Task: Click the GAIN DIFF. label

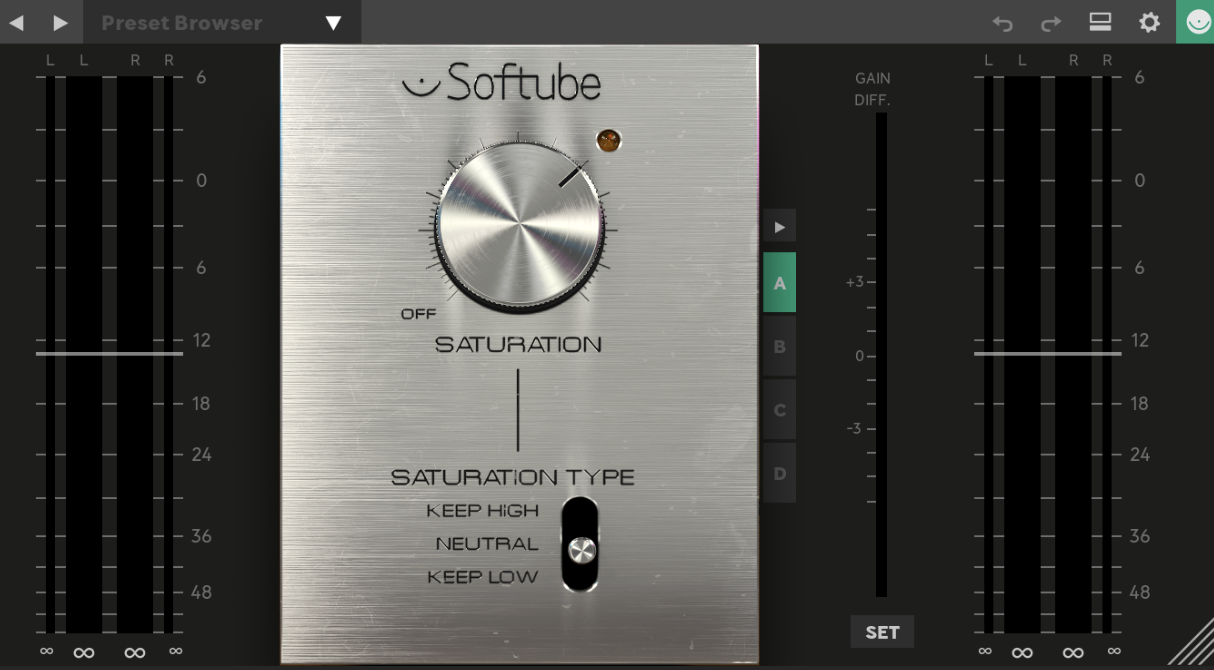Action: click(872, 89)
